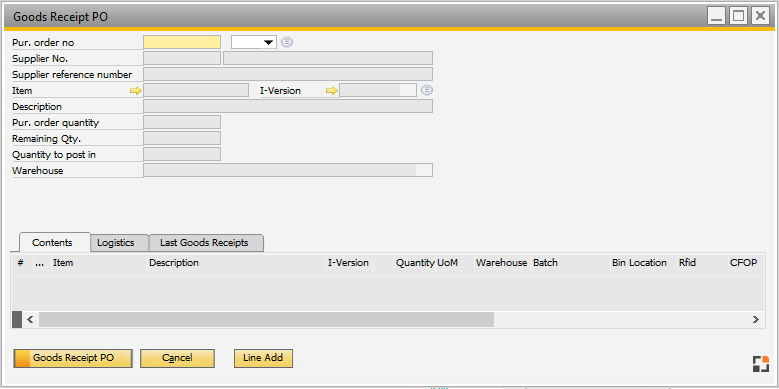Viewport: 779px width, 389px height.
Task: Click the Warehouse field
Action: click(x=288, y=170)
